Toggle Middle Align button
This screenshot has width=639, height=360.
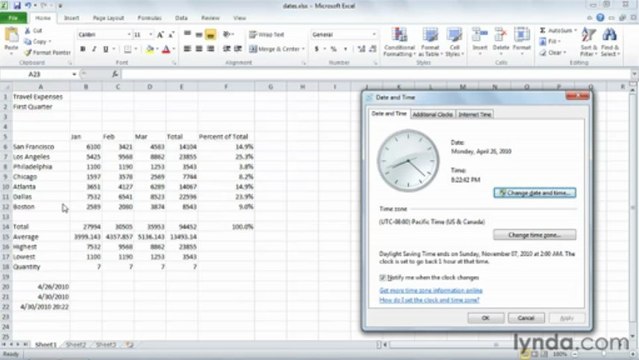(199, 35)
